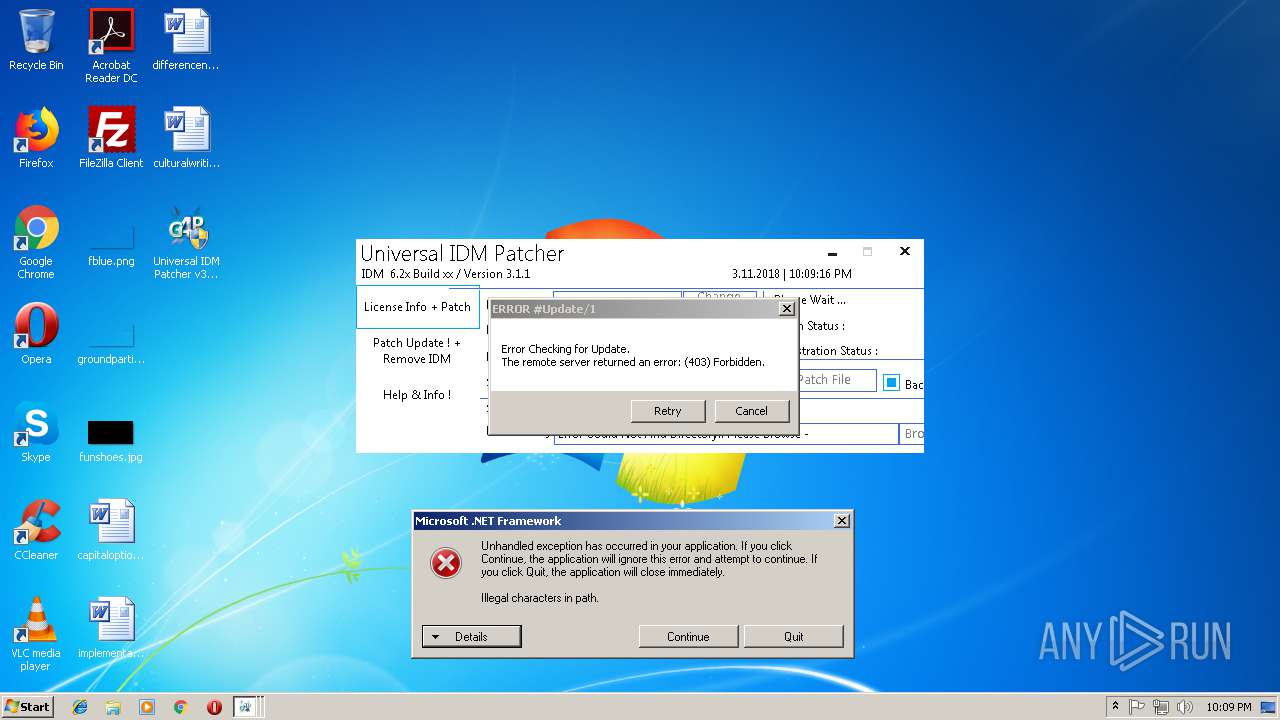Click the '3.11.2018 | 10:09:16 PM' timestamp
This screenshot has height=720, width=1280.
(792, 274)
